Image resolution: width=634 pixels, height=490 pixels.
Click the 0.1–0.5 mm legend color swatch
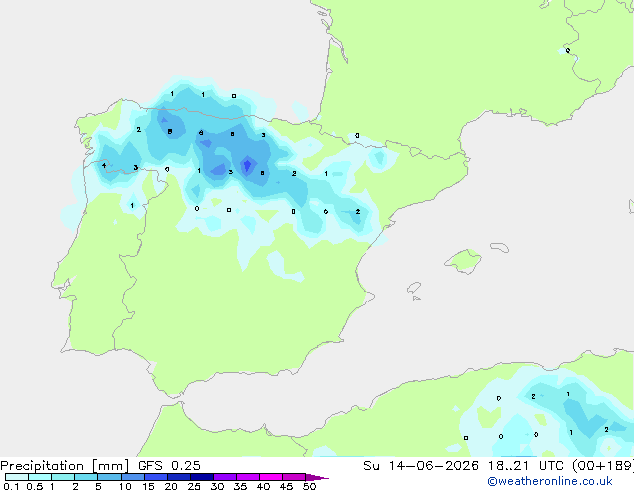click(x=17, y=477)
